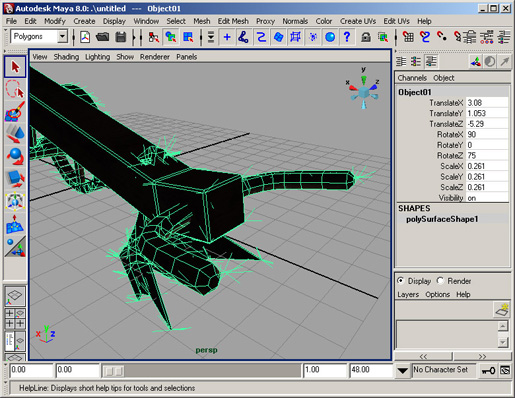Screen dimensions: 515x398
Task: Activate the Lasso selection tool
Action: tap(15, 89)
